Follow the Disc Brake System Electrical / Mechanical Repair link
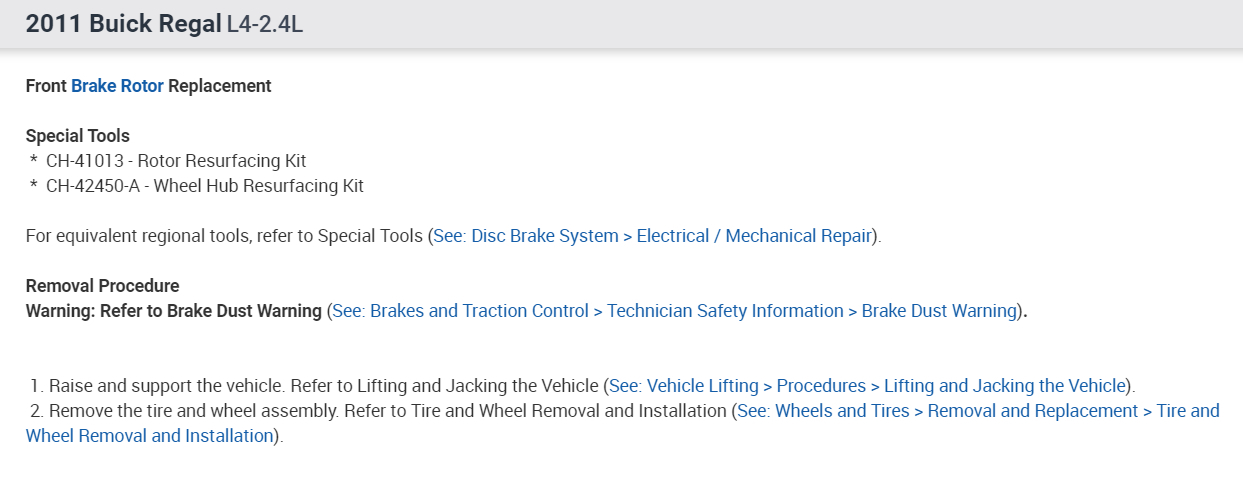Screen dimensions: 1243x478 (654, 237)
